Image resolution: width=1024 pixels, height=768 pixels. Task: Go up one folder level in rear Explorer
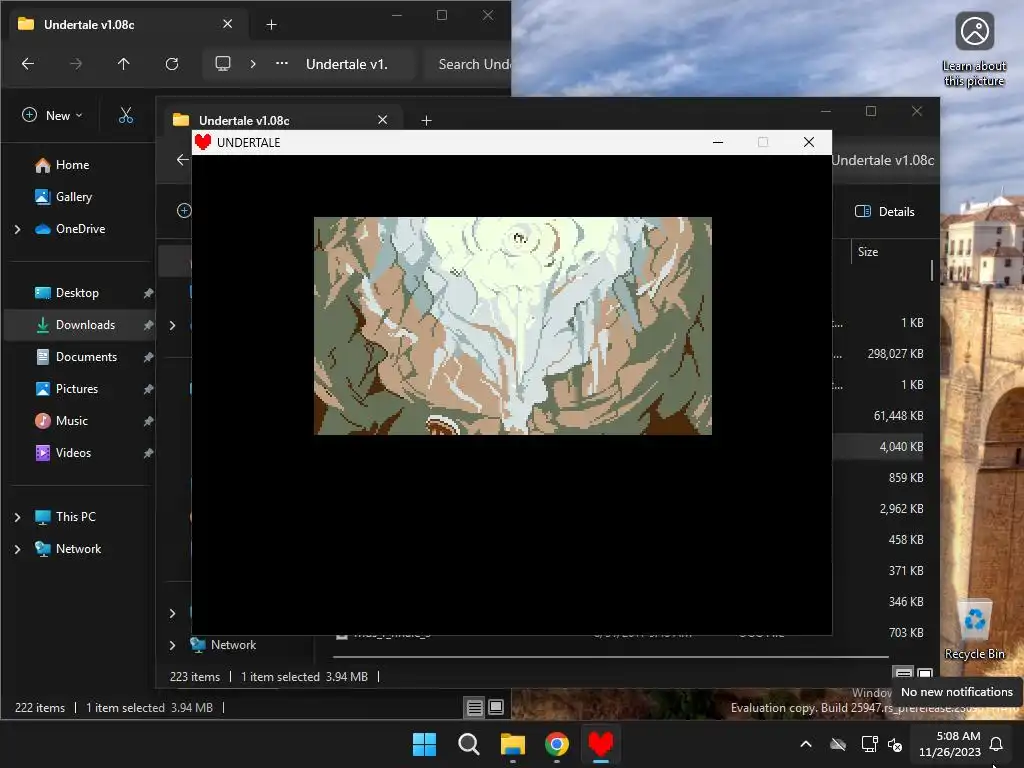tap(123, 64)
